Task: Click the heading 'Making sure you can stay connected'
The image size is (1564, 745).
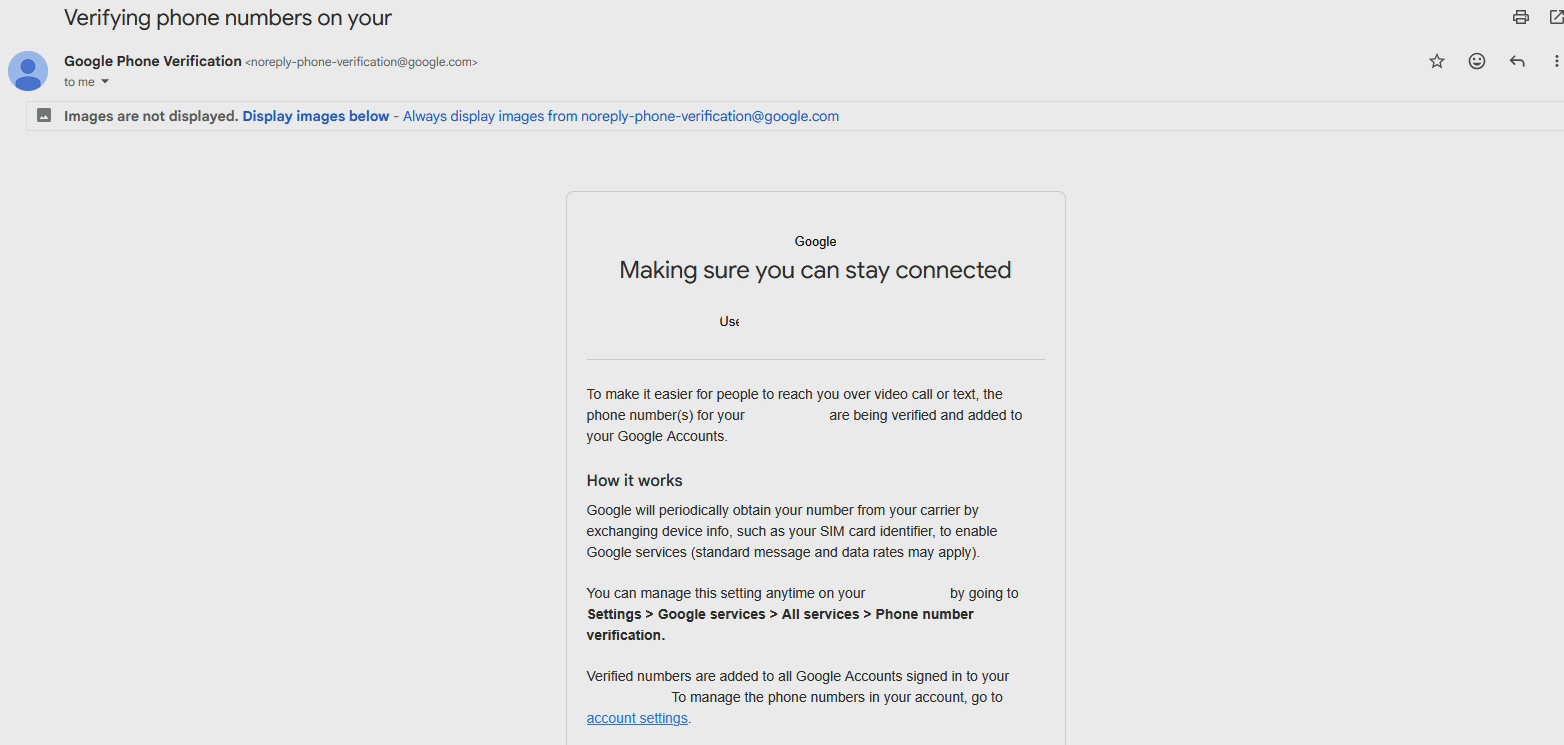Action: pyautogui.click(x=815, y=270)
